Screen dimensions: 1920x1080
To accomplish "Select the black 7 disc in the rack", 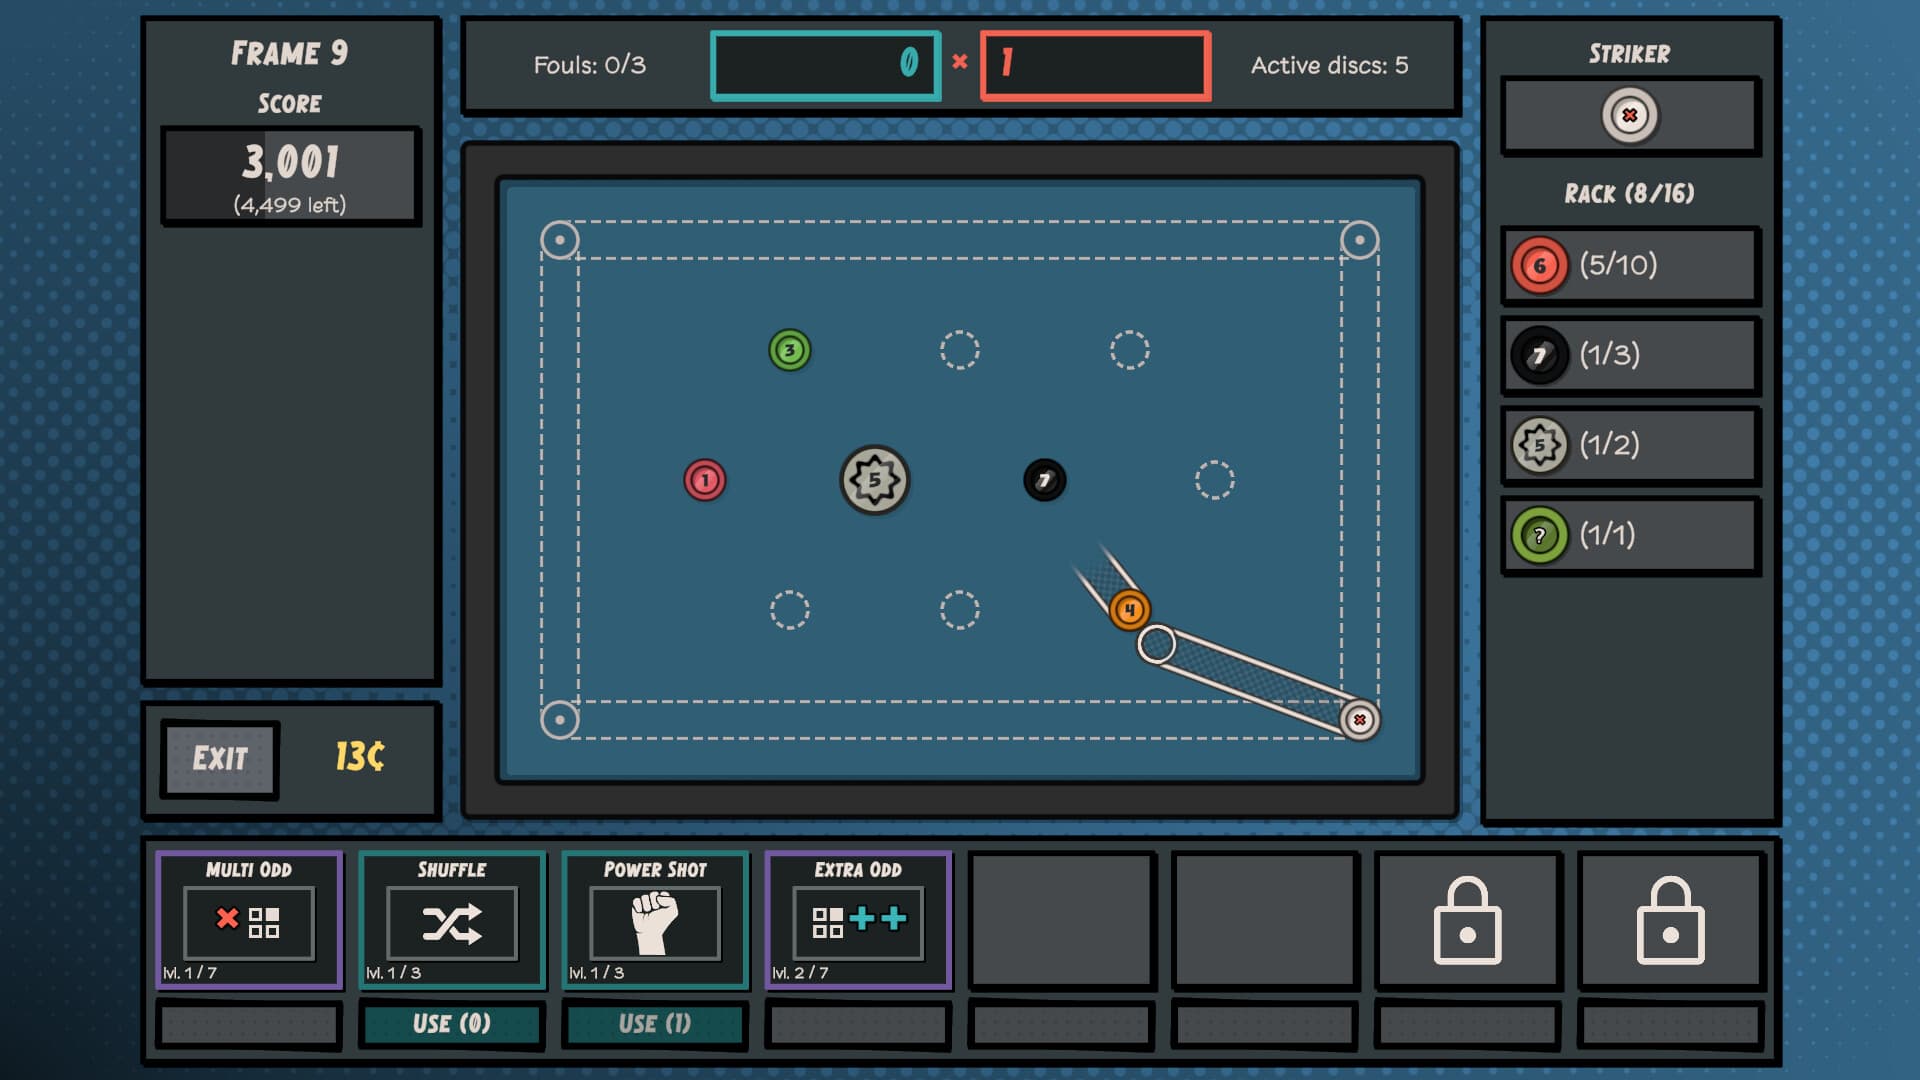I will (x=1540, y=355).
